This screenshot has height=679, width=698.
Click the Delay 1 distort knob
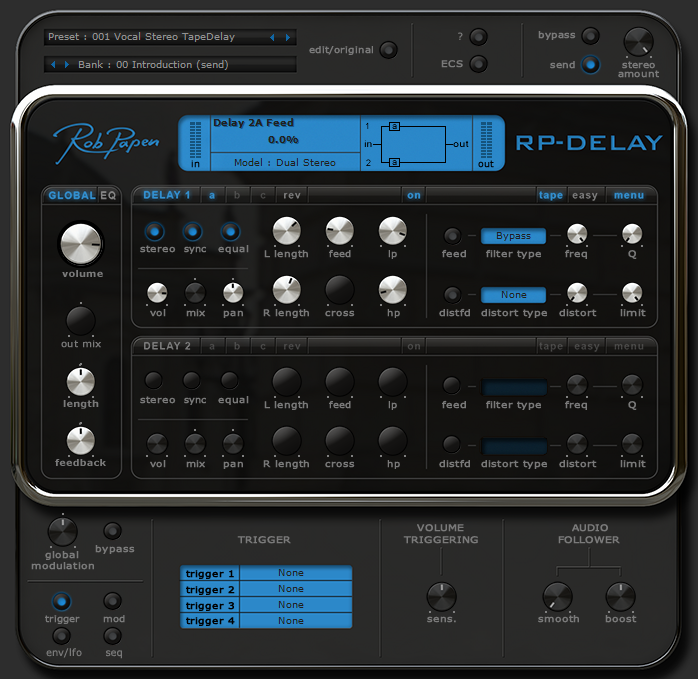pos(577,293)
